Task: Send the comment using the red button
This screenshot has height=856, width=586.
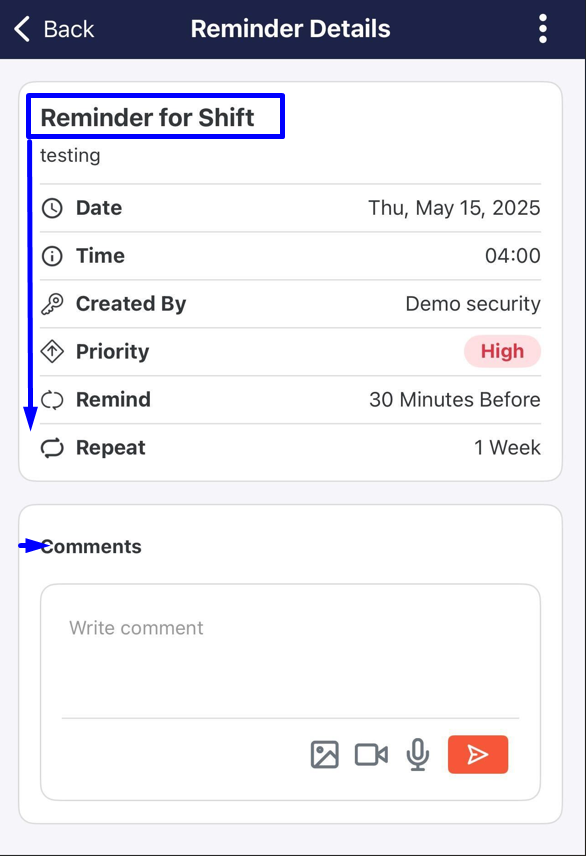Action: click(x=478, y=755)
